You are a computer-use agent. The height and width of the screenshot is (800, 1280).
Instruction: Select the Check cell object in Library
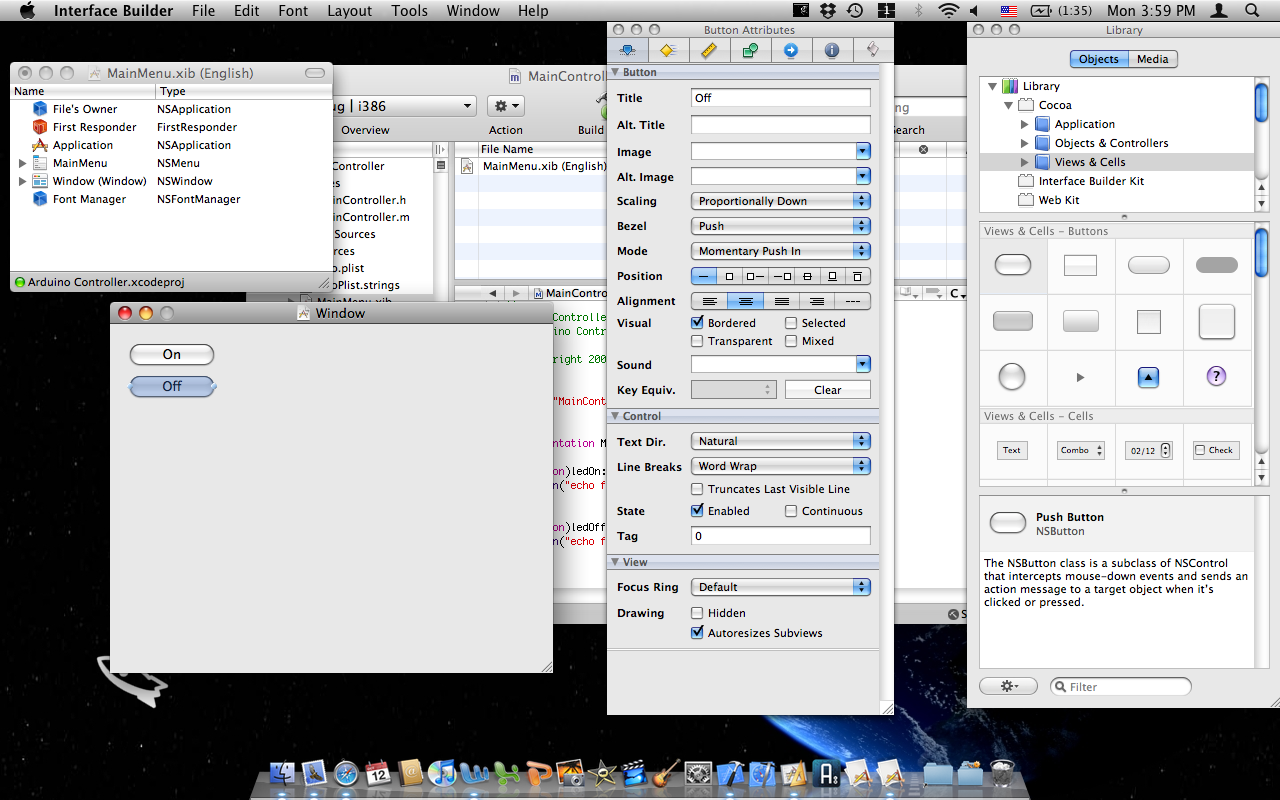pos(1215,450)
